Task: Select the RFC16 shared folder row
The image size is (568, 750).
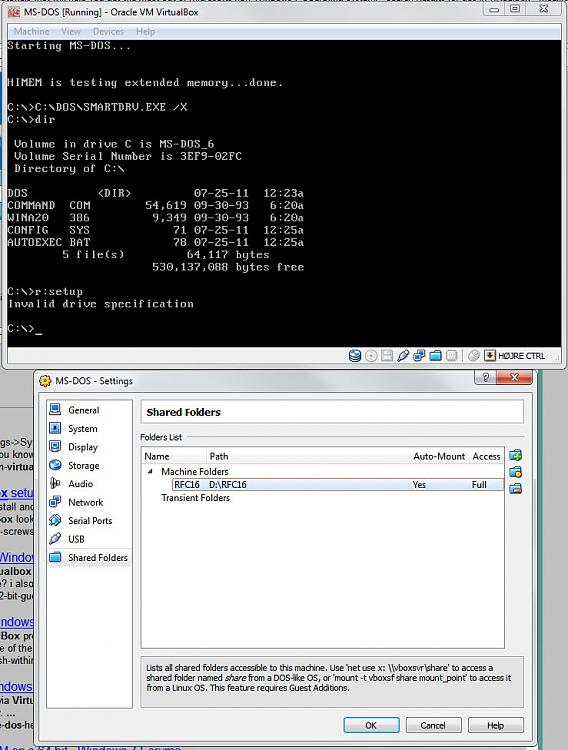Action: pos(338,485)
